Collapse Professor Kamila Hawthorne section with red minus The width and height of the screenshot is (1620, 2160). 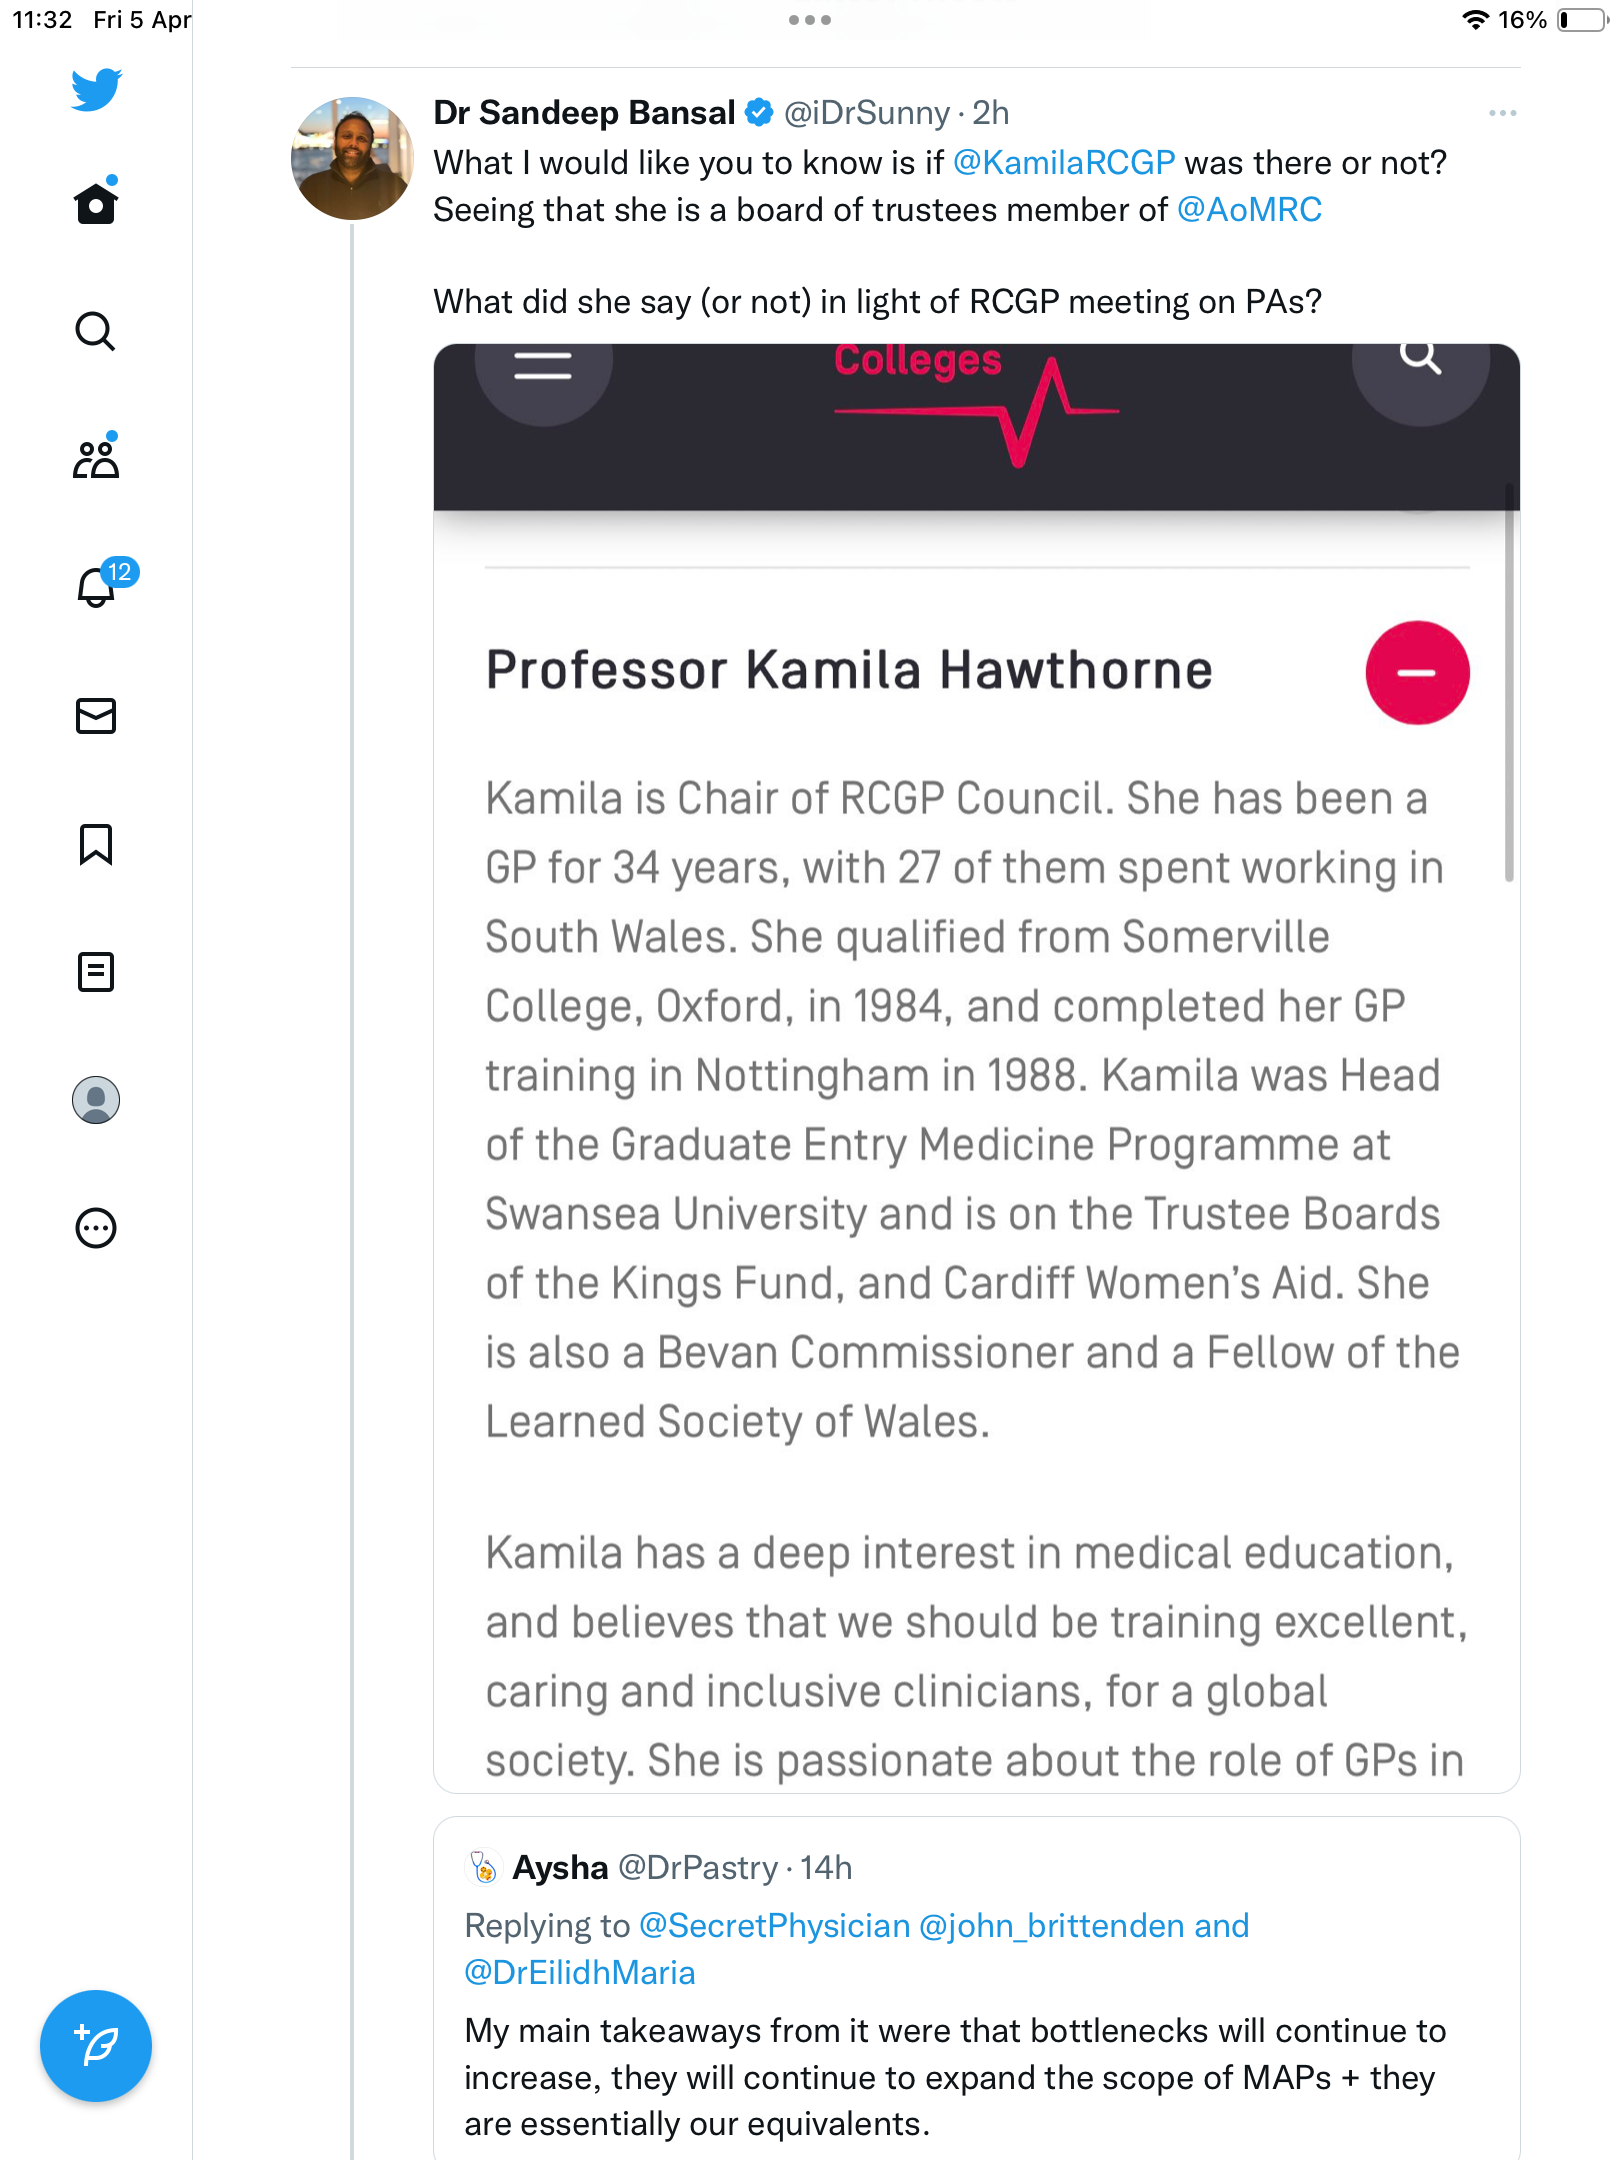click(1417, 672)
